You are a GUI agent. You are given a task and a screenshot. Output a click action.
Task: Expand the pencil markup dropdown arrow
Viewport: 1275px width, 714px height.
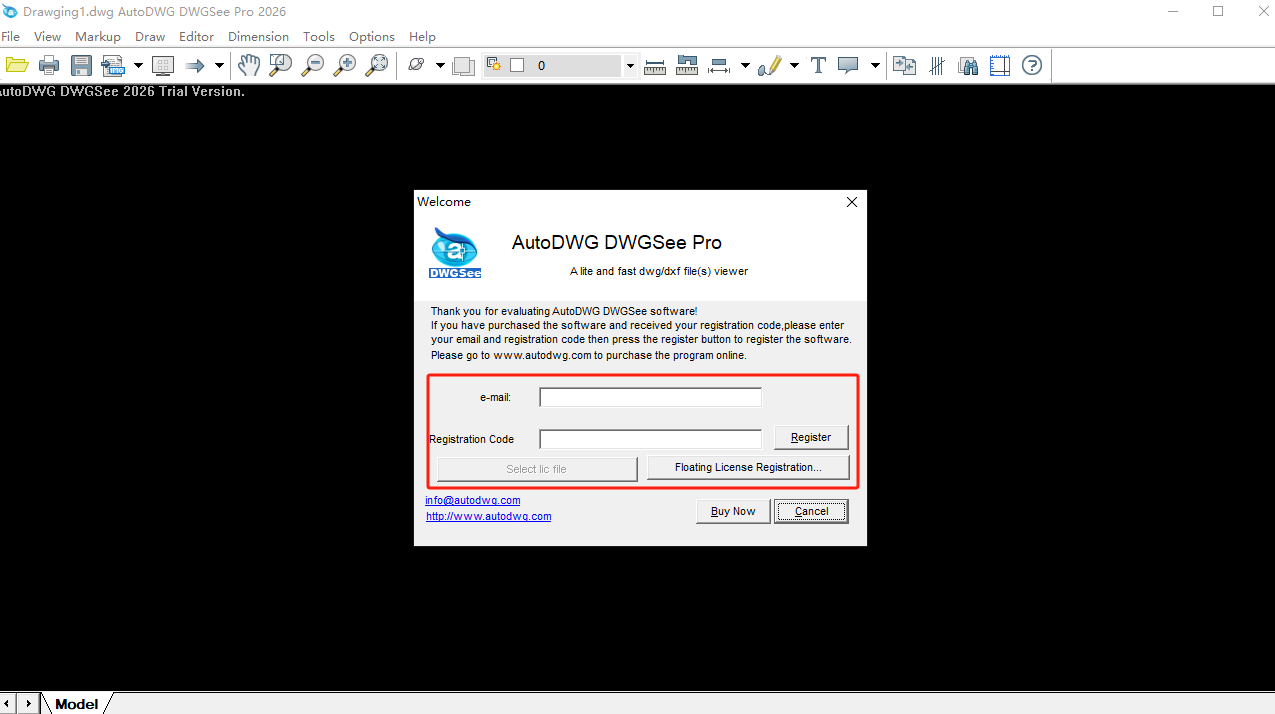tap(794, 66)
